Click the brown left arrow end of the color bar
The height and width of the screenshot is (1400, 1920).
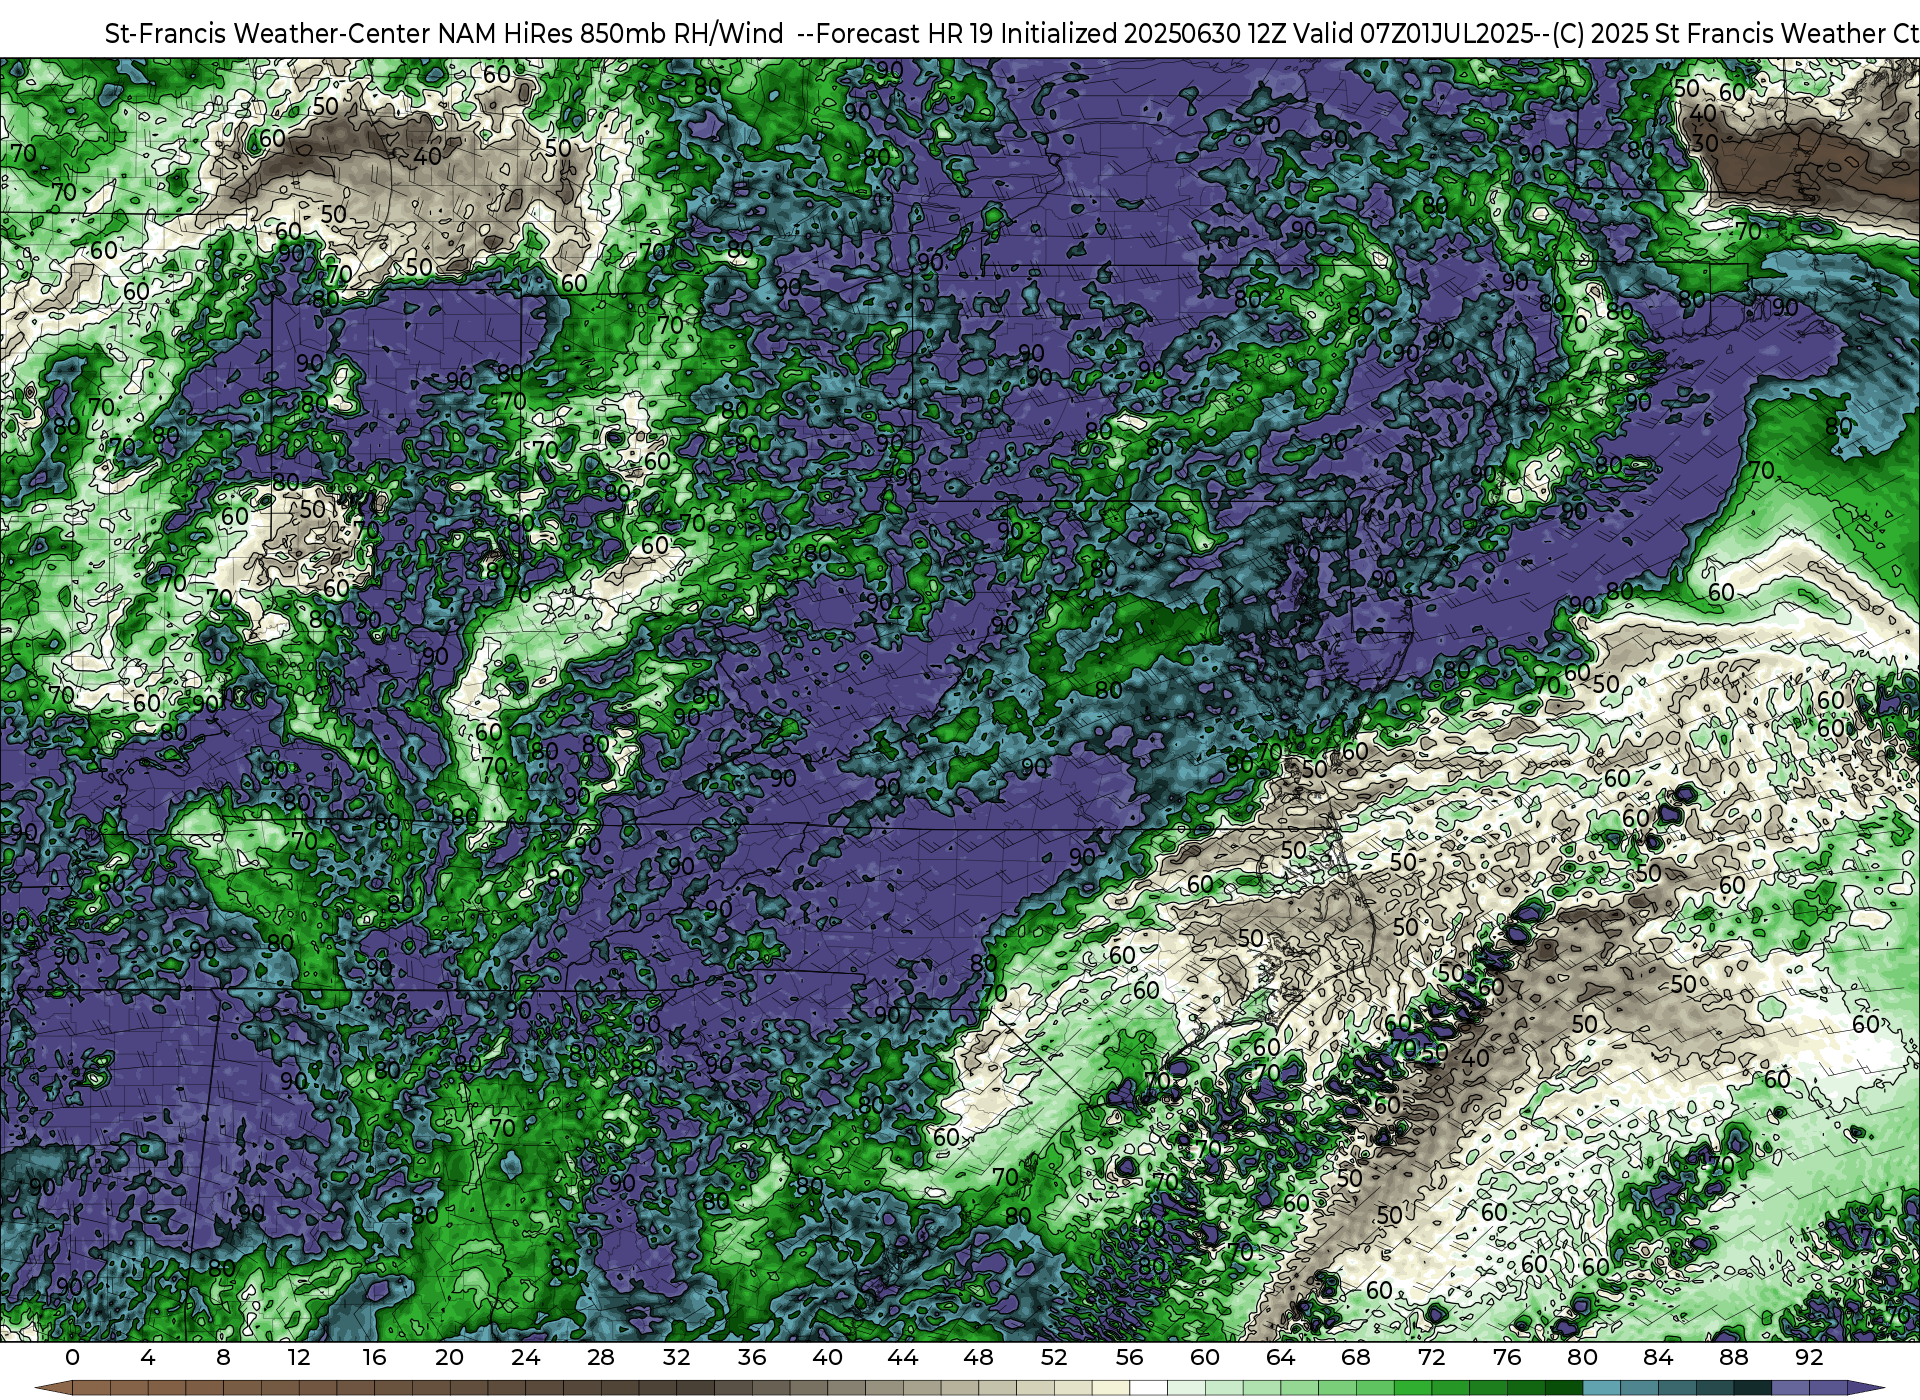tap(53, 1388)
